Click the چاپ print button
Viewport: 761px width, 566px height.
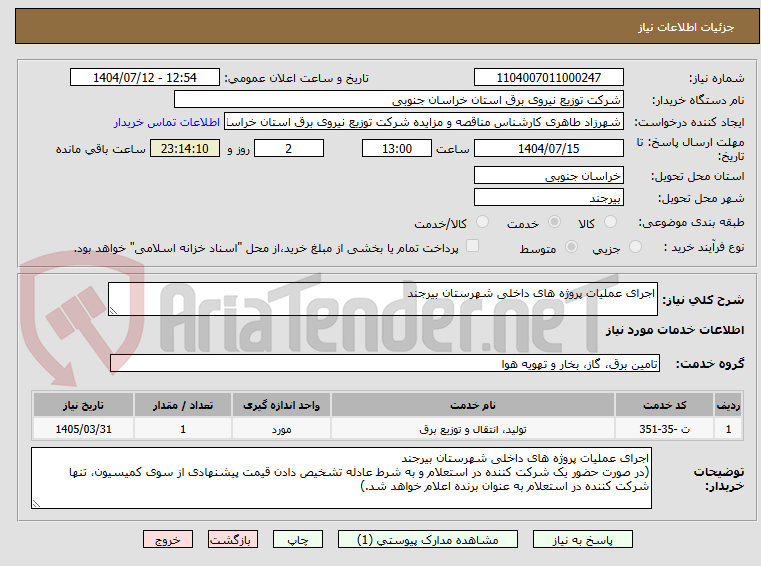click(298, 539)
